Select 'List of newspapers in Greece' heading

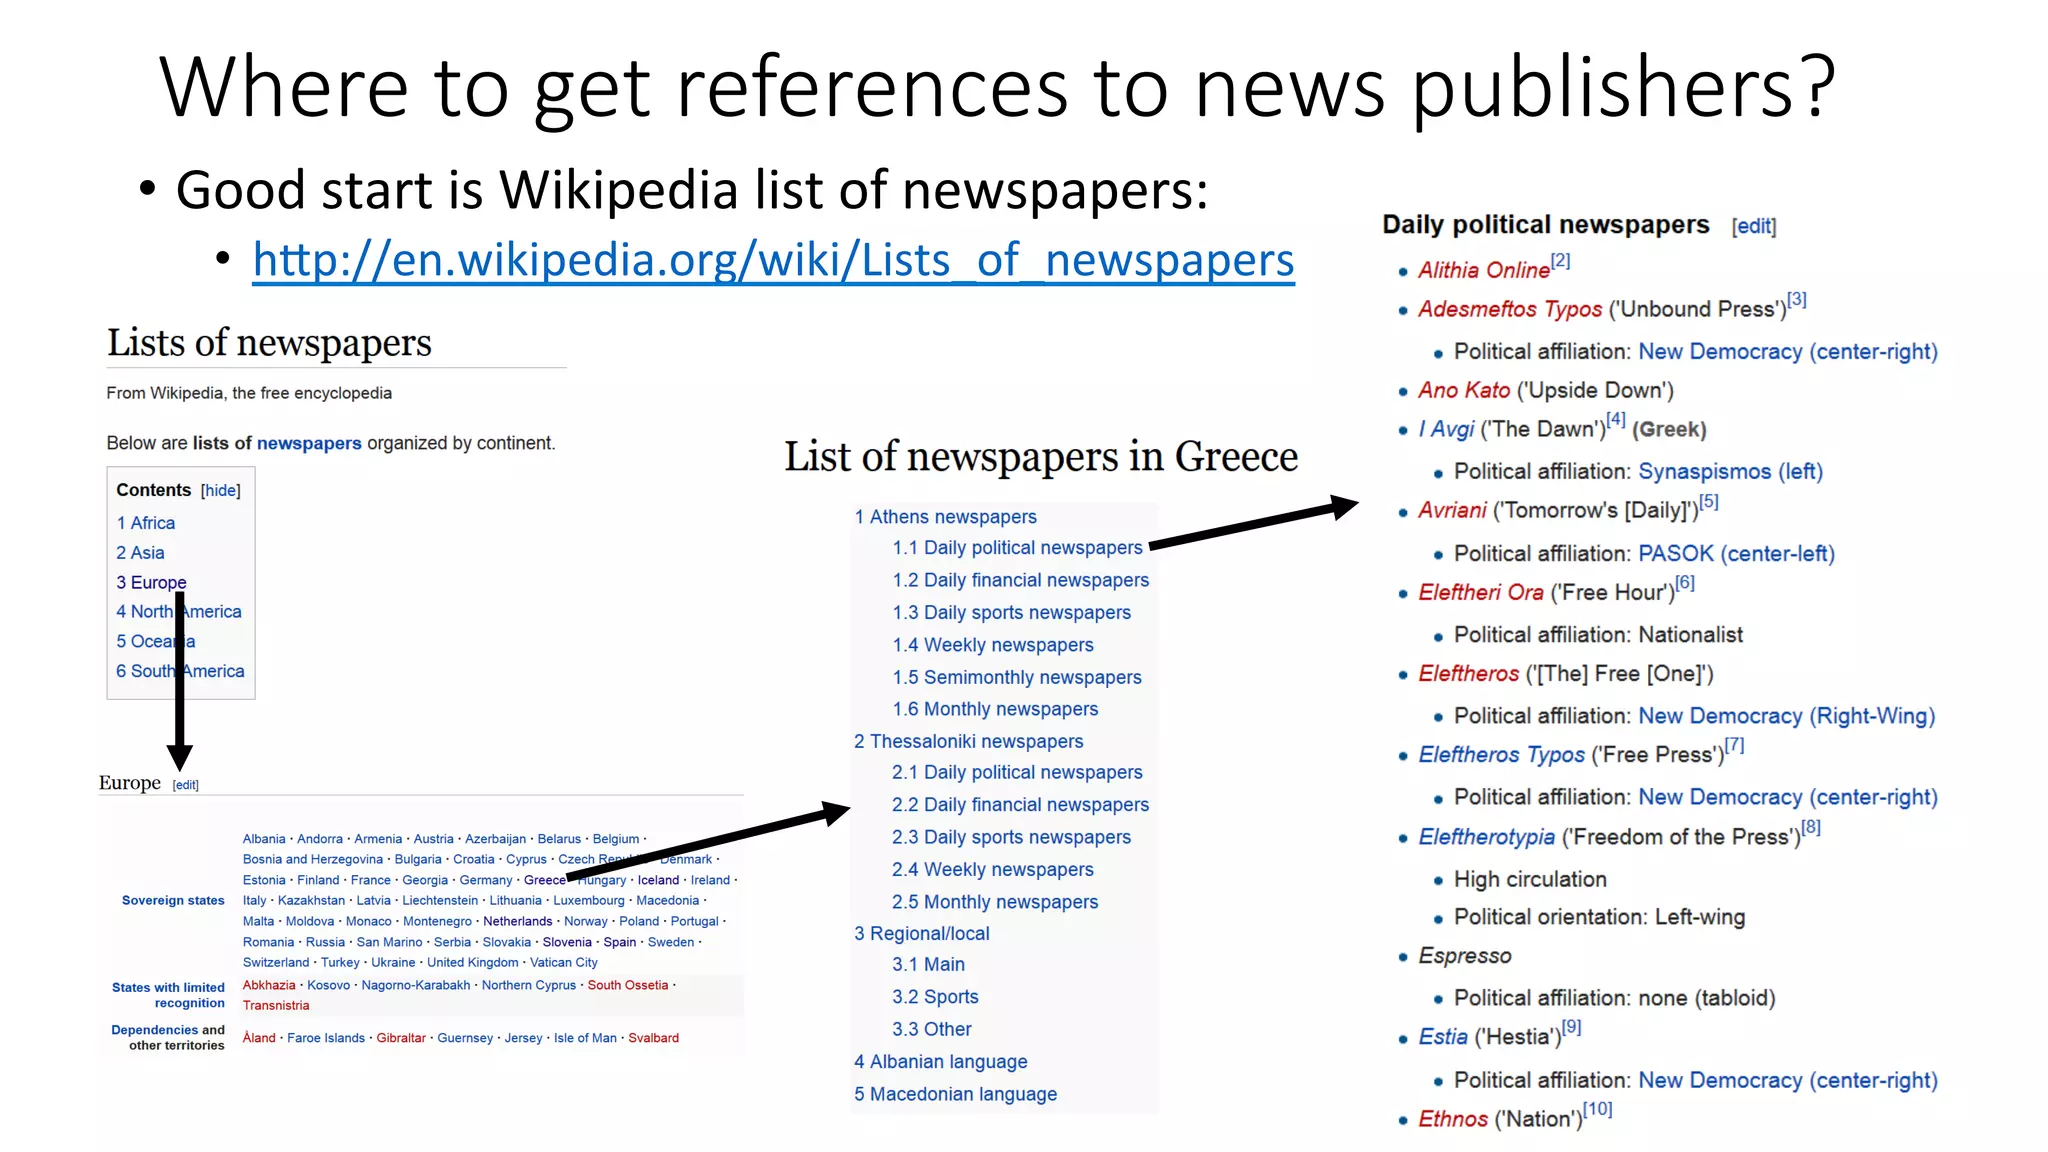point(1041,457)
